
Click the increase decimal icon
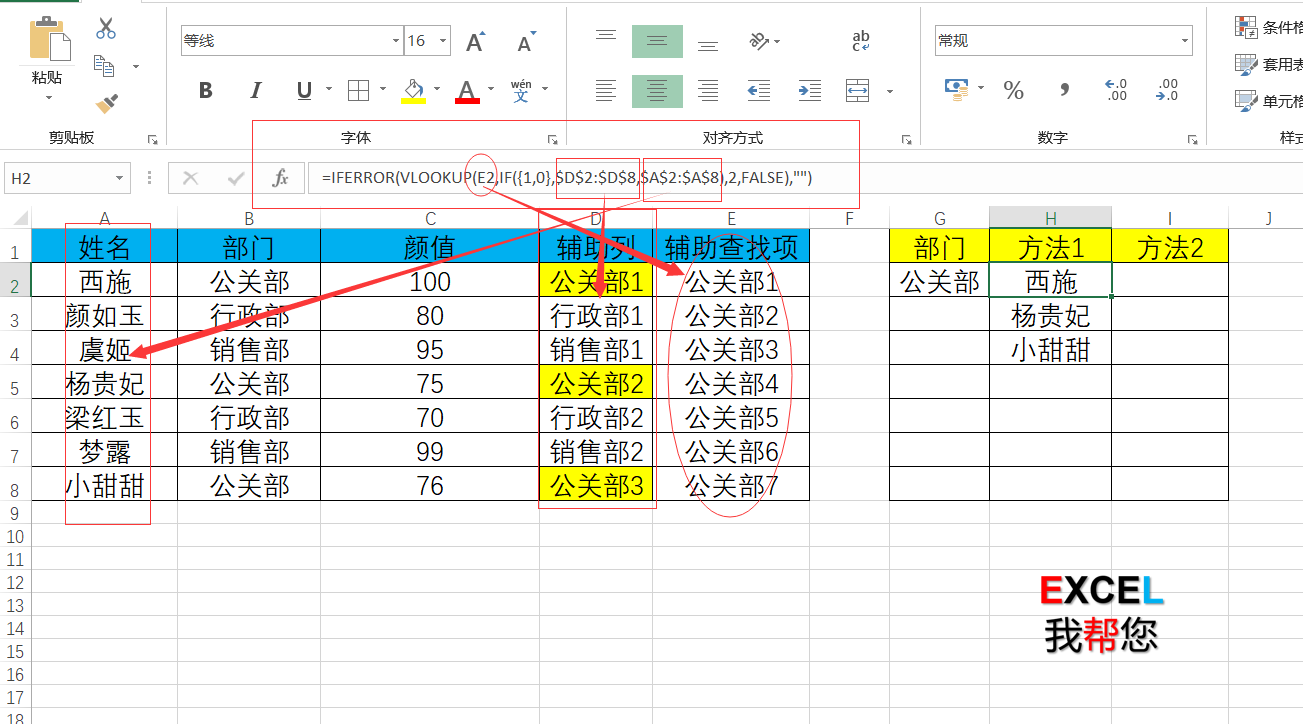[1116, 91]
